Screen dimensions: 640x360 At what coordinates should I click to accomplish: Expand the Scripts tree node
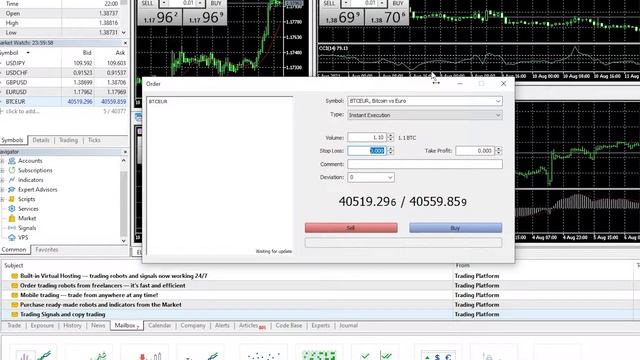point(2,199)
